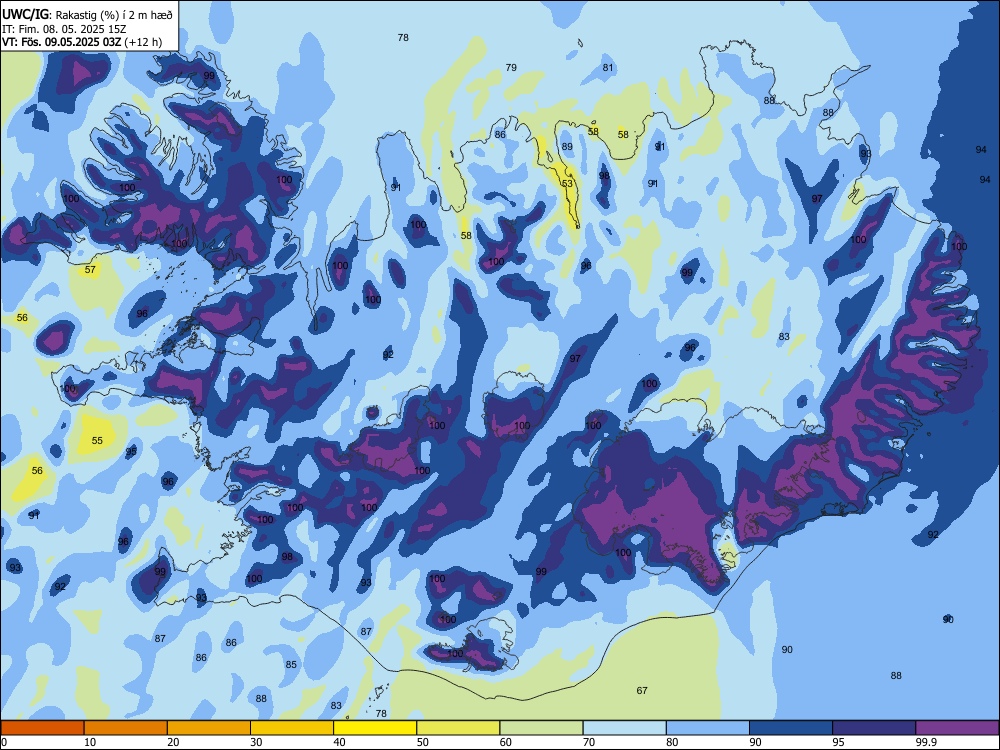Click the dark orange 0–10 legend swatch

click(x=42, y=728)
